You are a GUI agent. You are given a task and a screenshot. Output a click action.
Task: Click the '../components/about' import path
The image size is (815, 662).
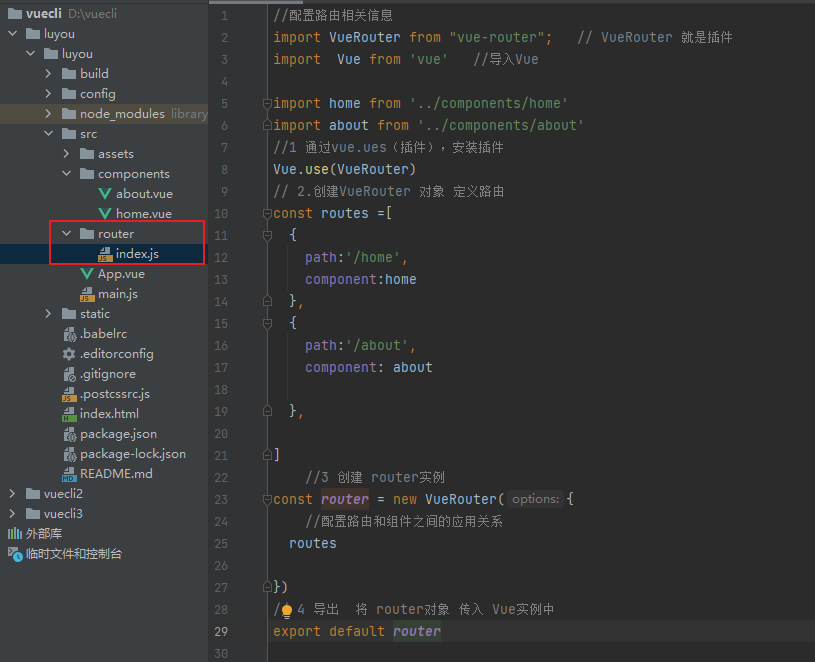501,125
